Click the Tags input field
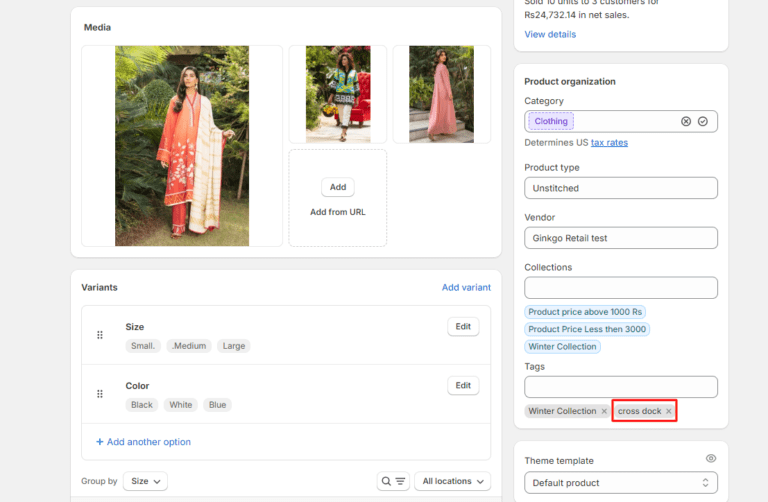 (621, 387)
